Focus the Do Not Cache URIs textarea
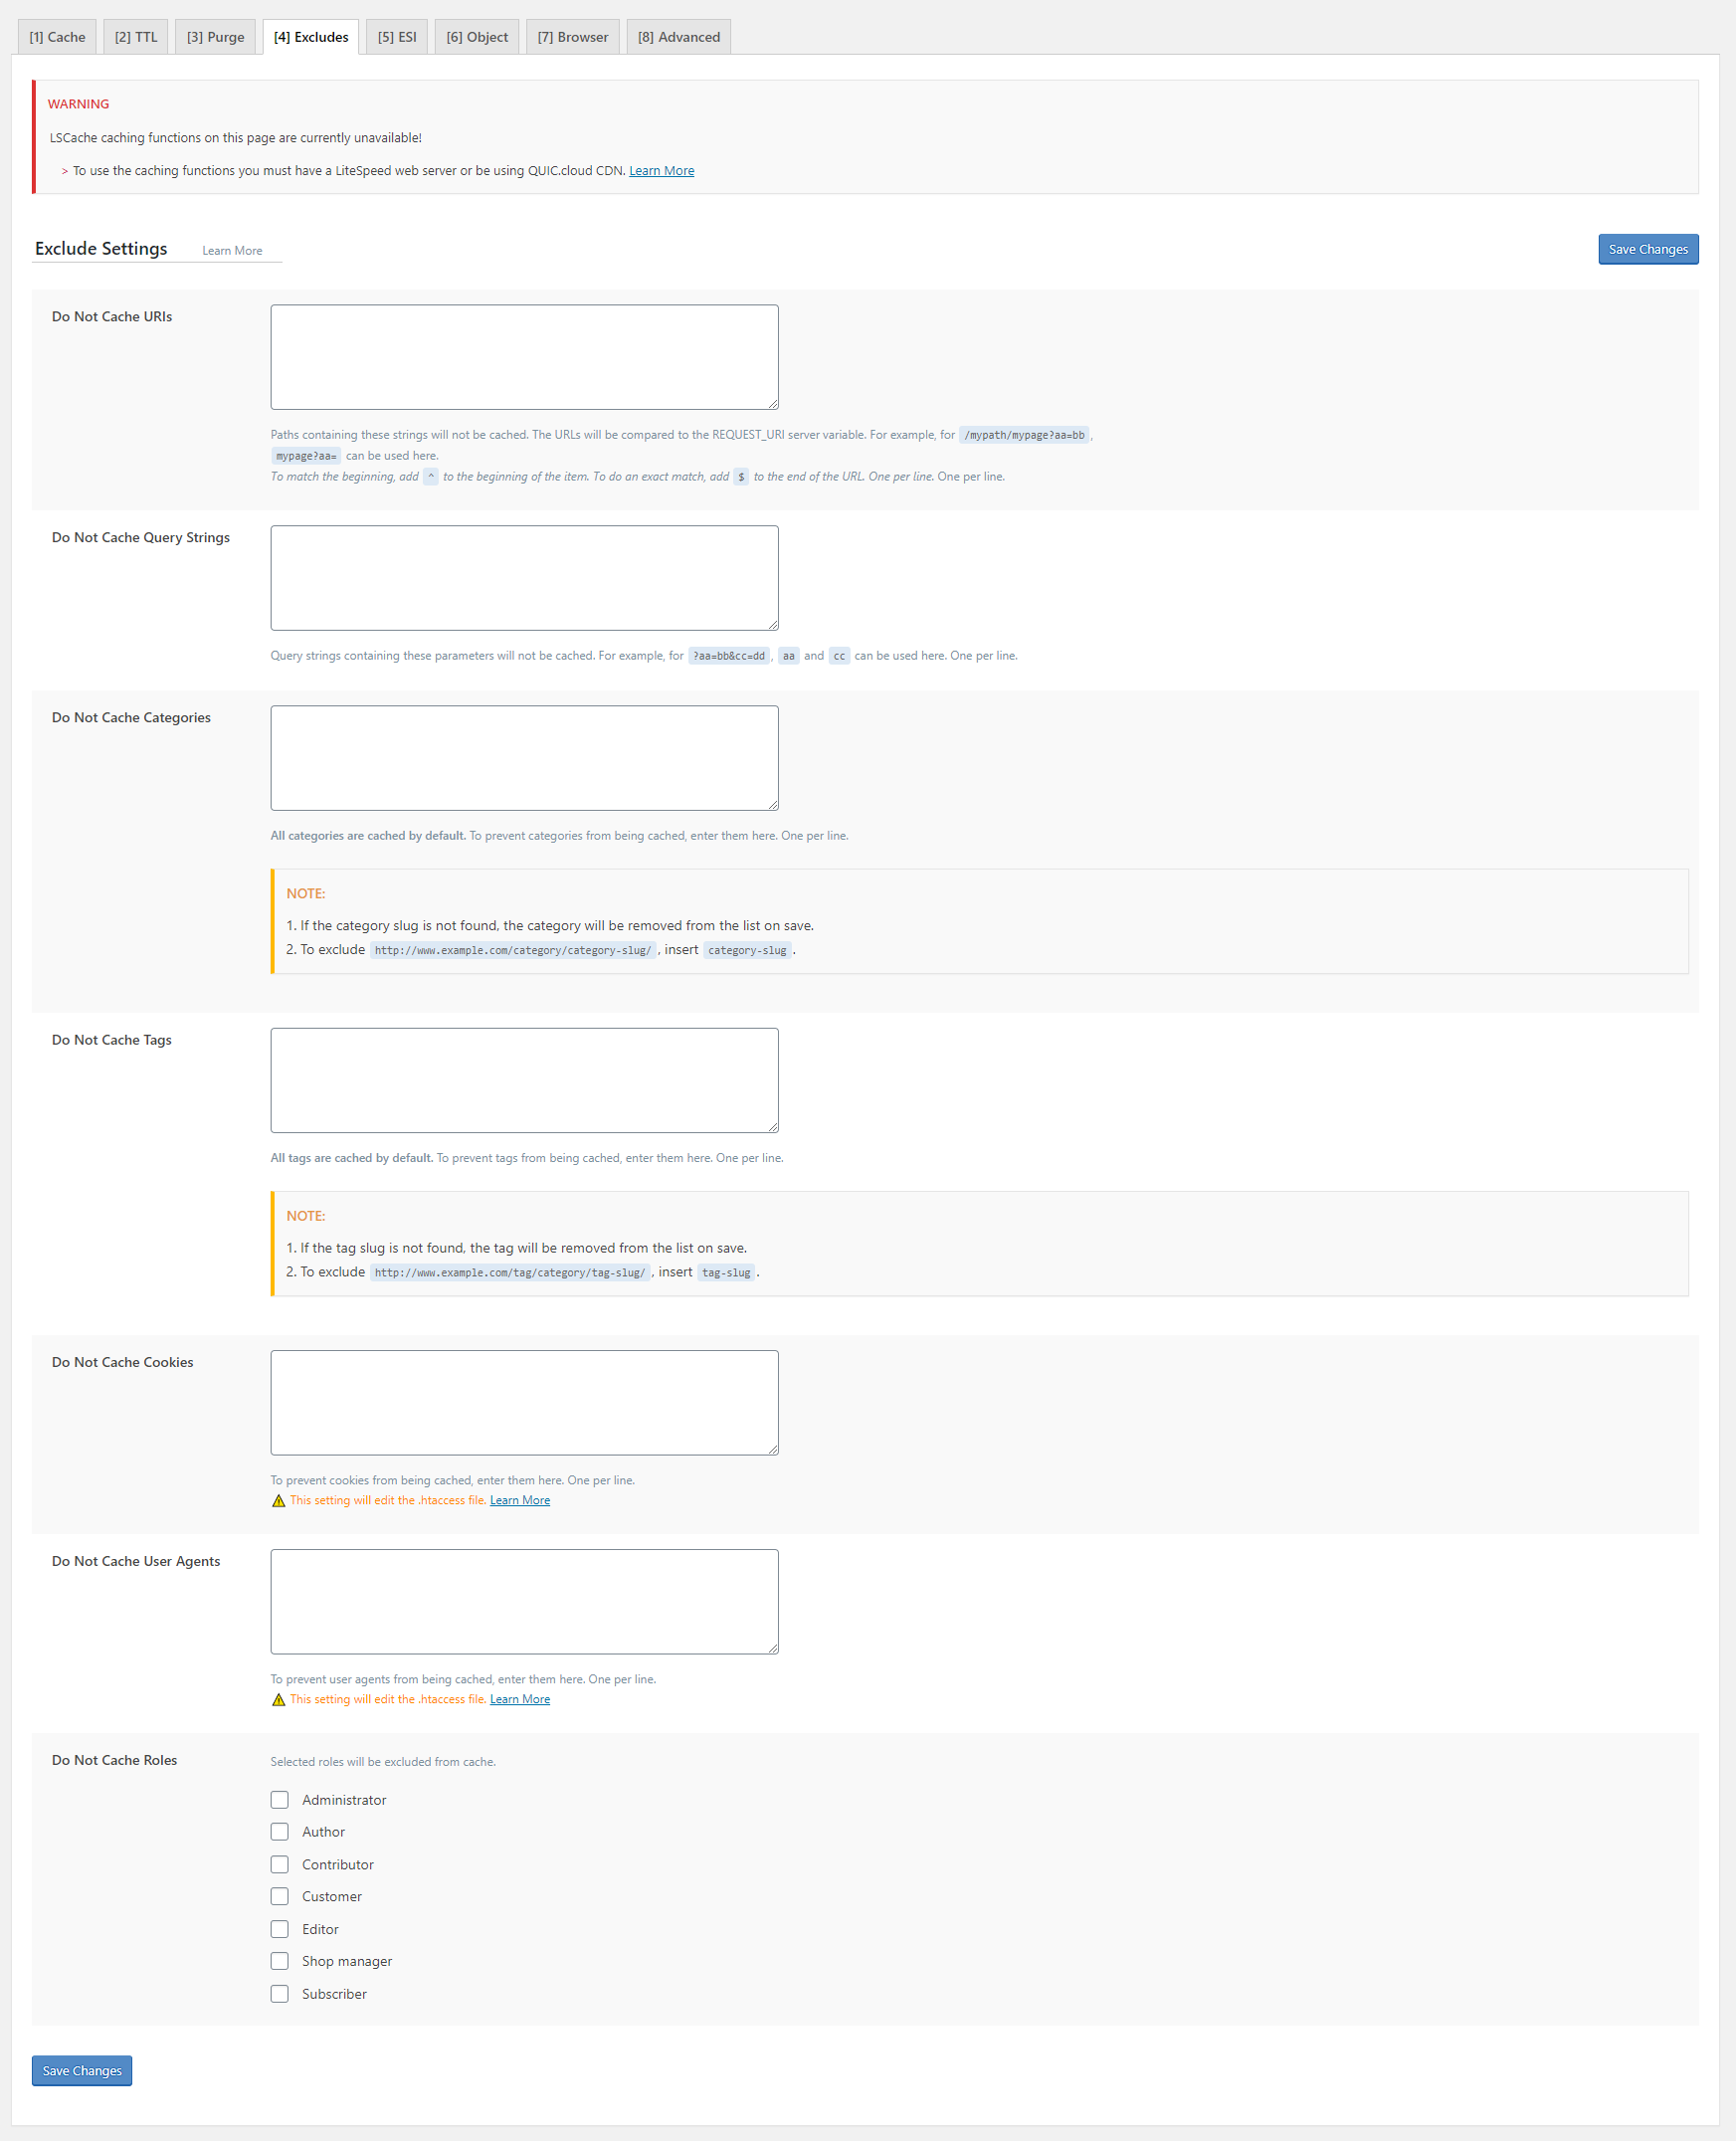This screenshot has height=2141, width=1736. click(x=524, y=357)
